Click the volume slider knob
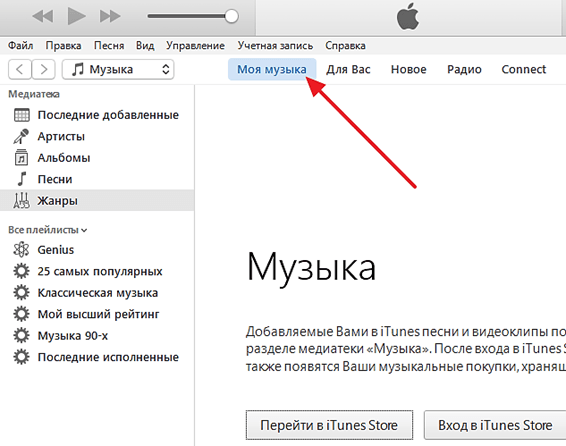Image resolution: width=566 pixels, height=446 pixels. point(231,16)
